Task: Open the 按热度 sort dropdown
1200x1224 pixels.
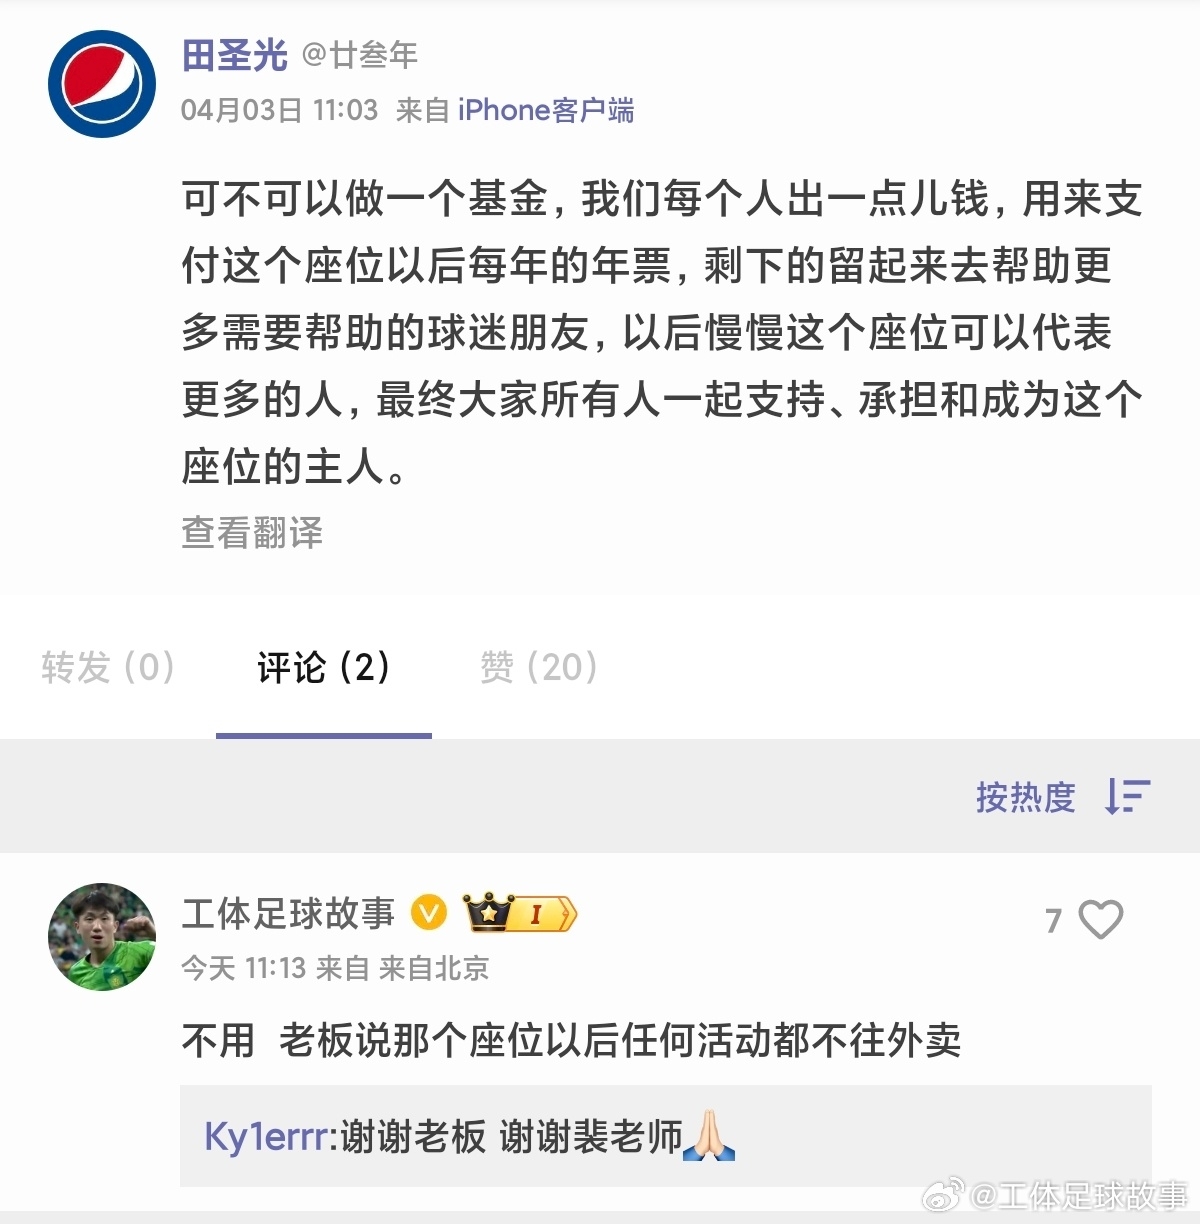Action: [x=1025, y=797]
